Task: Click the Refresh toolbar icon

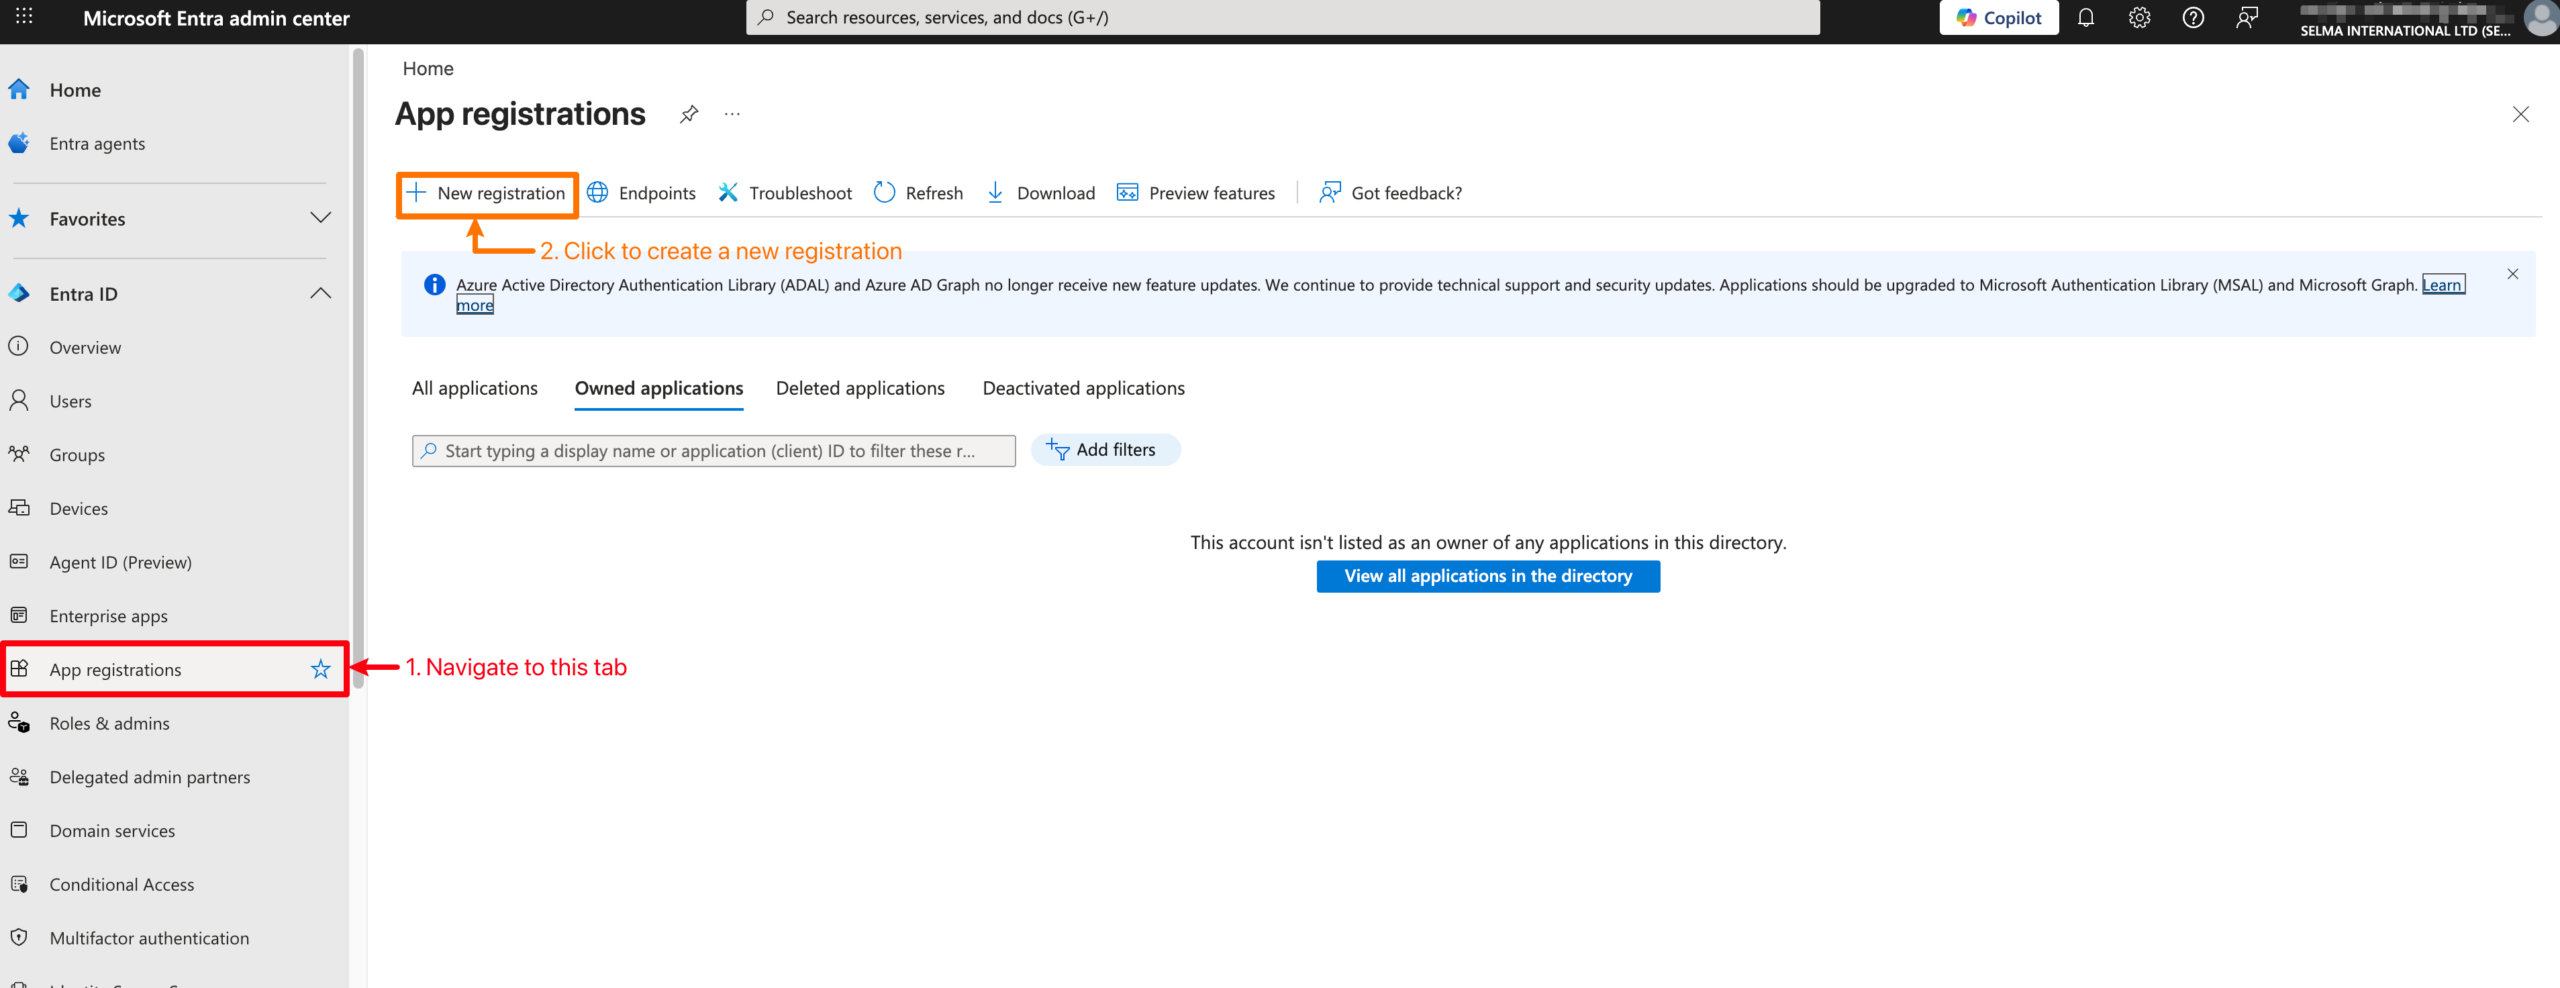Action: pos(884,193)
